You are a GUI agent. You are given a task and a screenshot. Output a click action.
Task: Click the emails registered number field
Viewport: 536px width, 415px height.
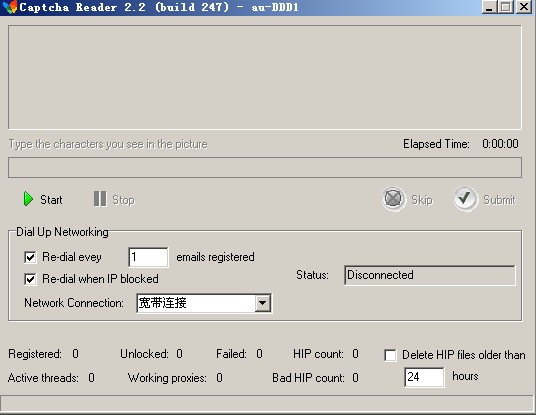pos(148,257)
